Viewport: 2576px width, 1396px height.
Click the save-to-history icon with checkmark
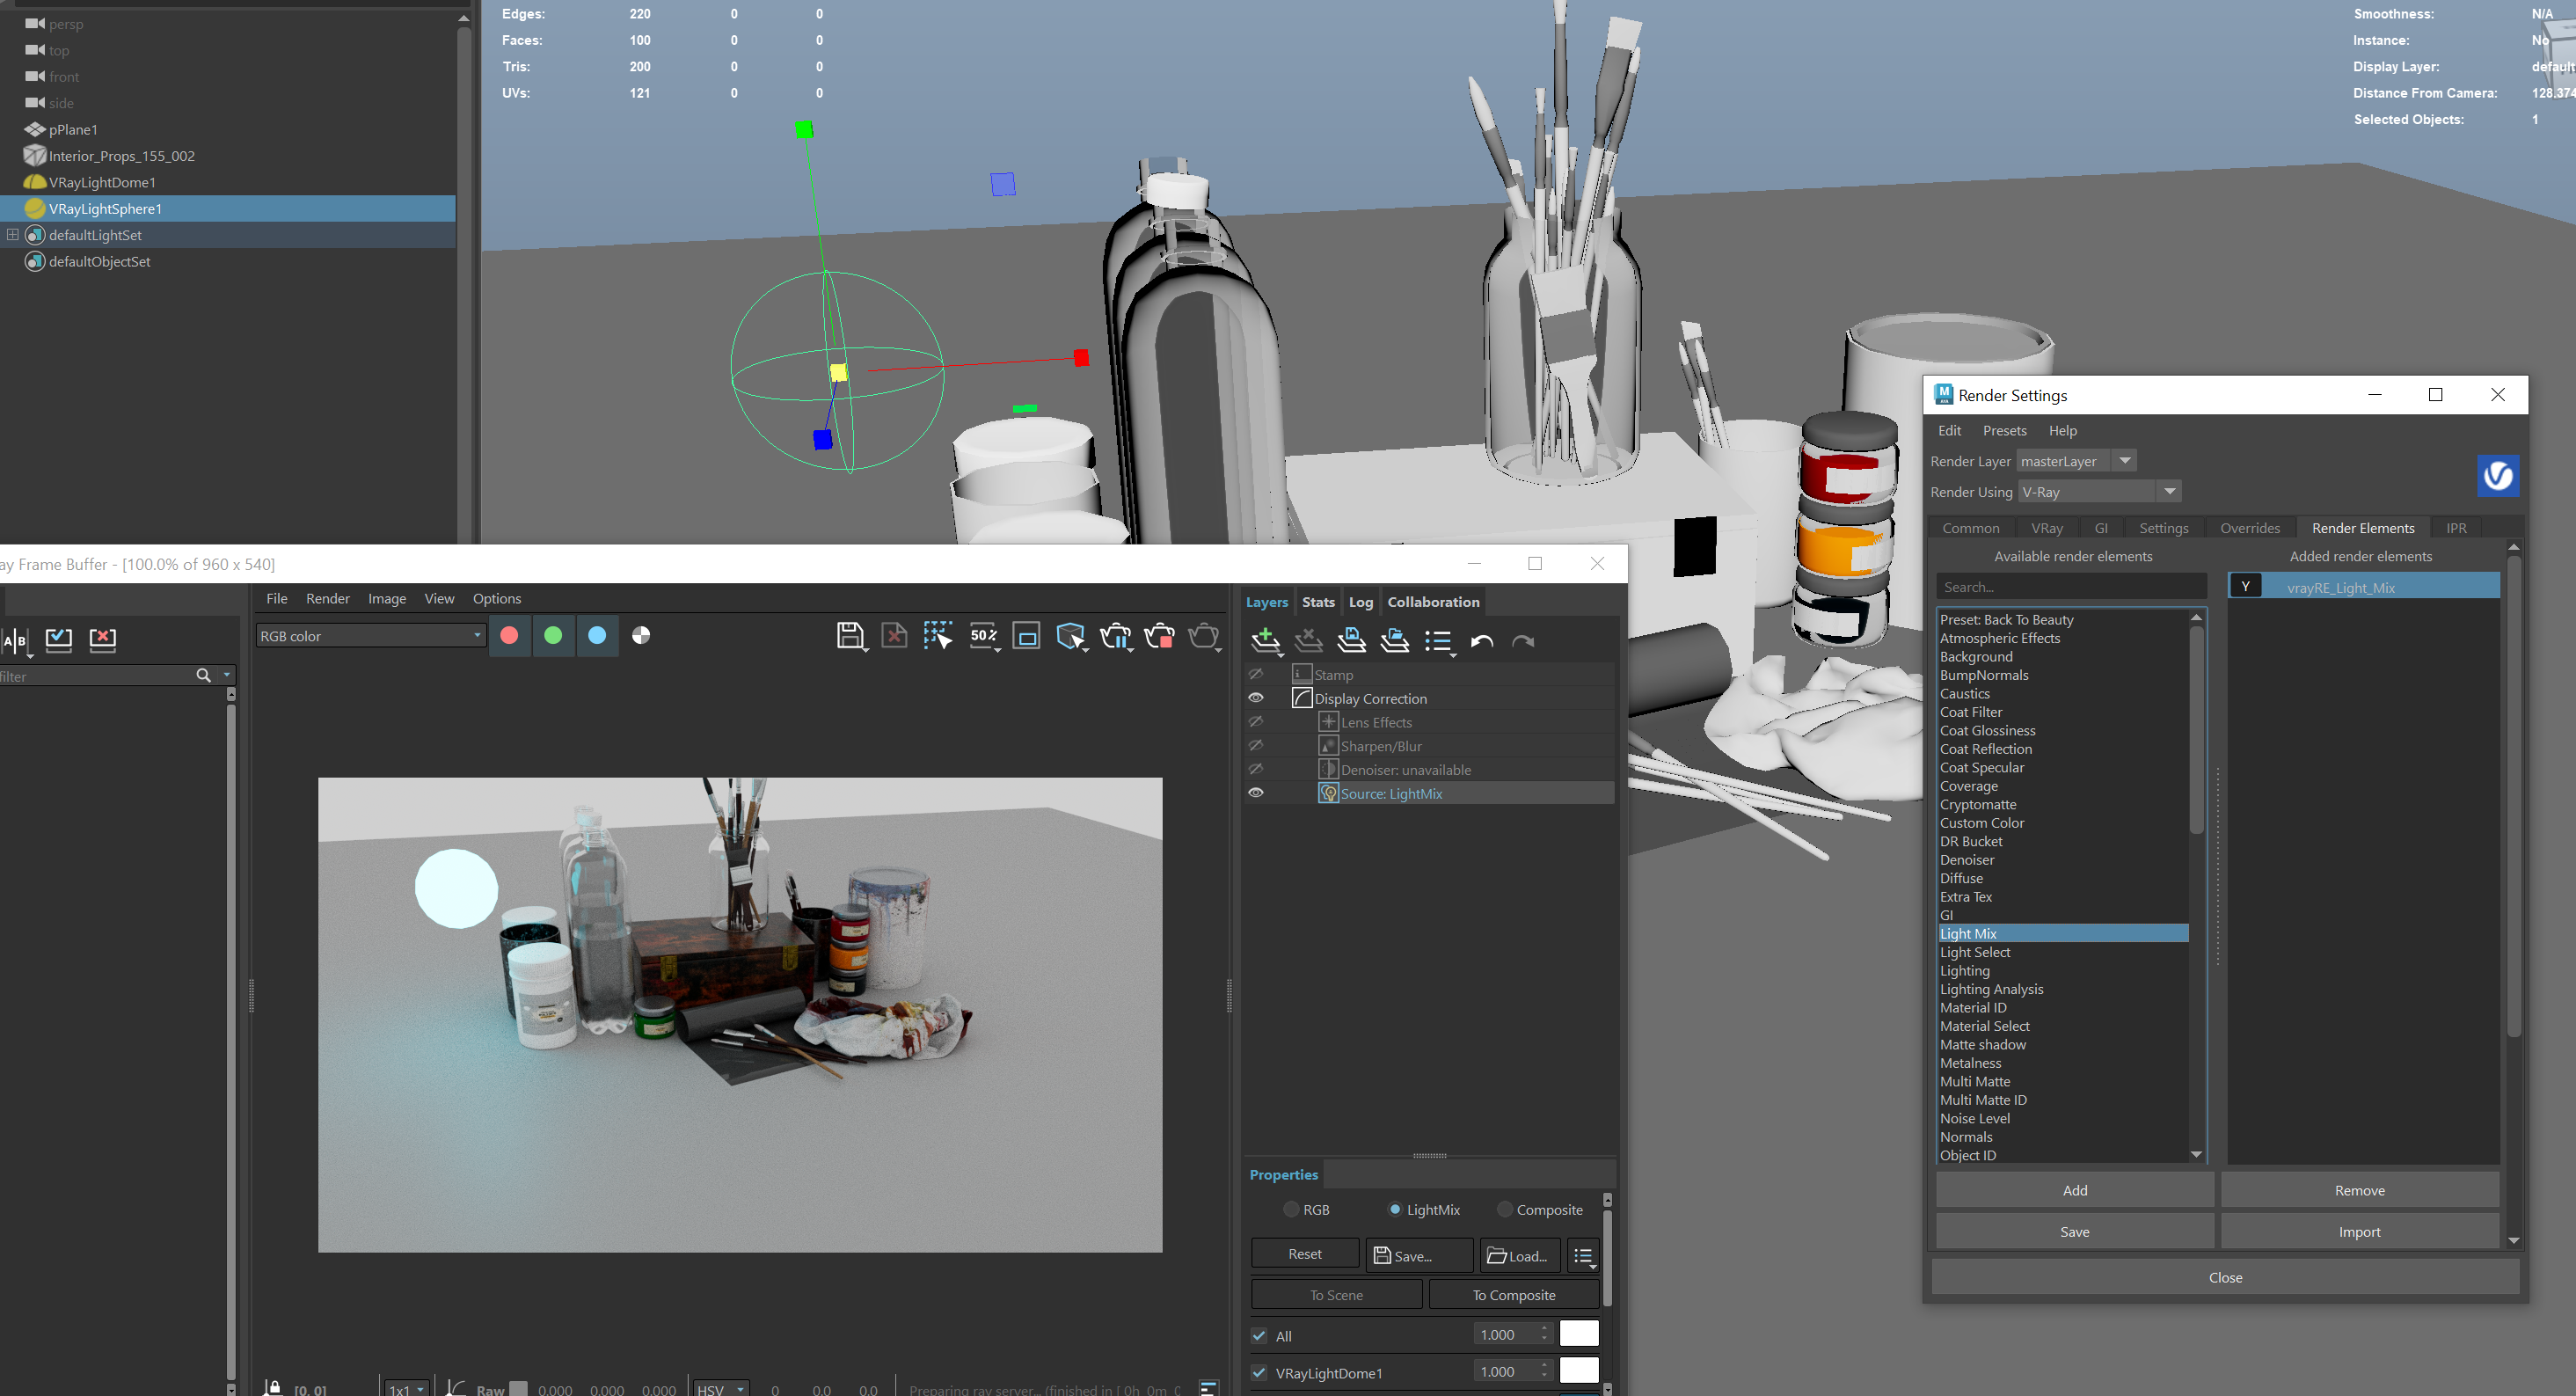point(59,639)
